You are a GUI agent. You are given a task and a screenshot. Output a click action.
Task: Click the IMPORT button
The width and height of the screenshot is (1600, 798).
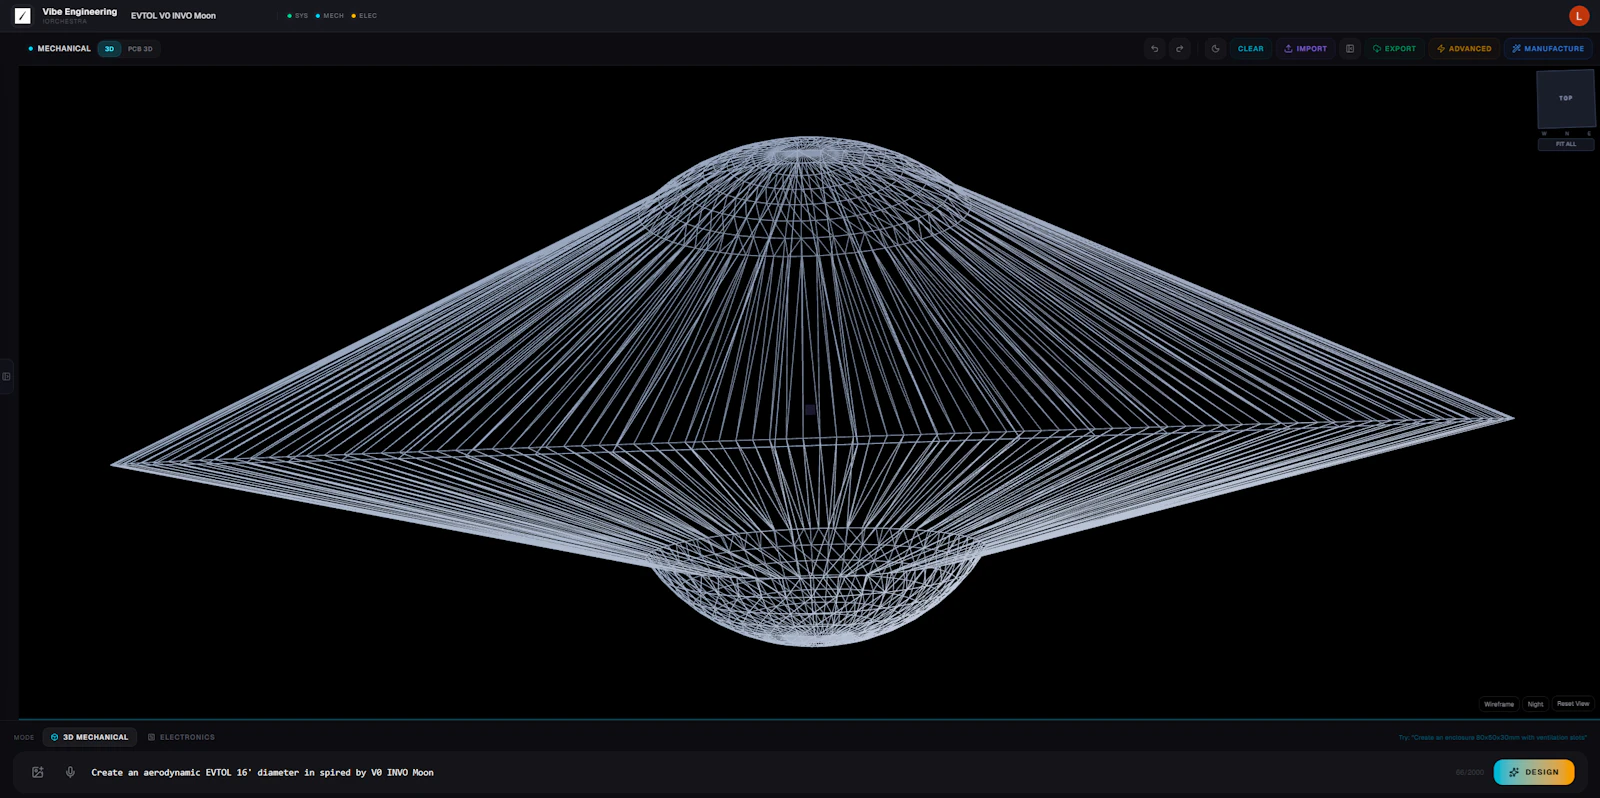[1306, 48]
